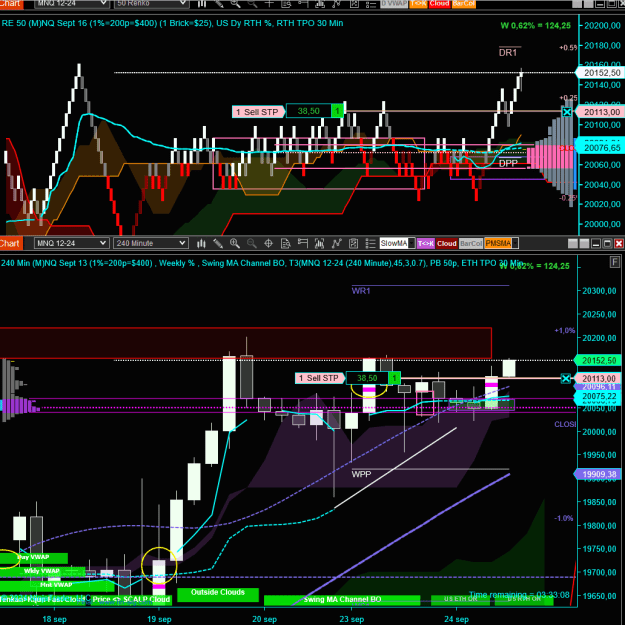Toggle the orange T<>K button in Renko toolbar
The image size is (625, 625).
[418, 3]
